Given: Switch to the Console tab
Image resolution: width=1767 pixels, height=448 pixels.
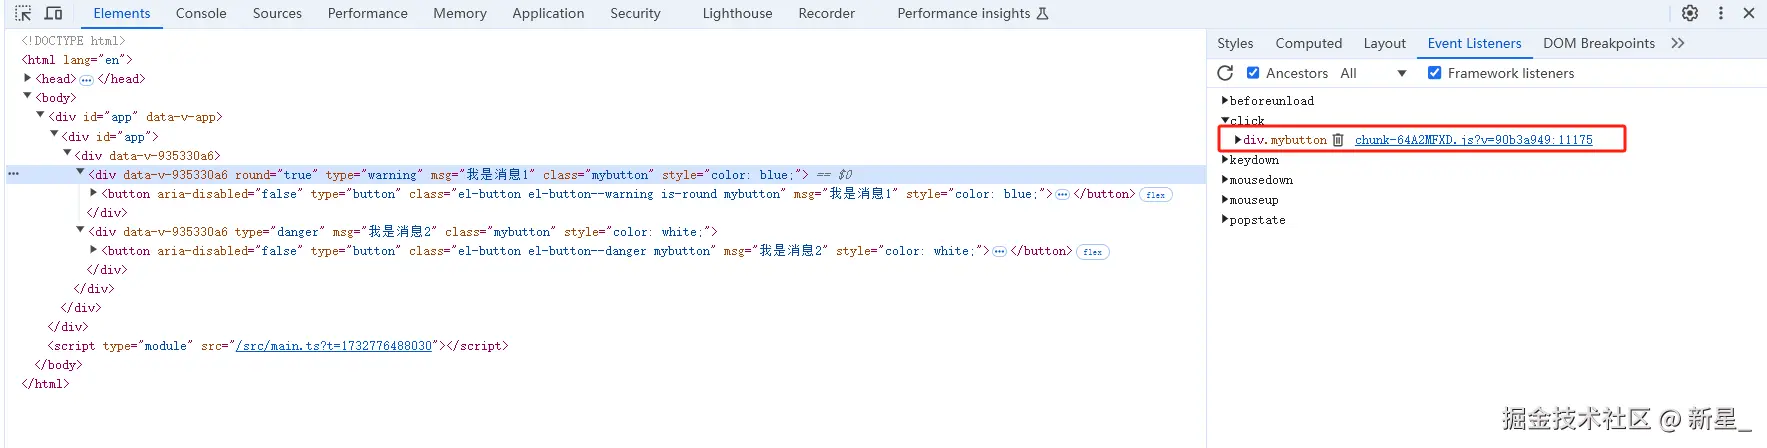Looking at the screenshot, I should click(x=201, y=13).
